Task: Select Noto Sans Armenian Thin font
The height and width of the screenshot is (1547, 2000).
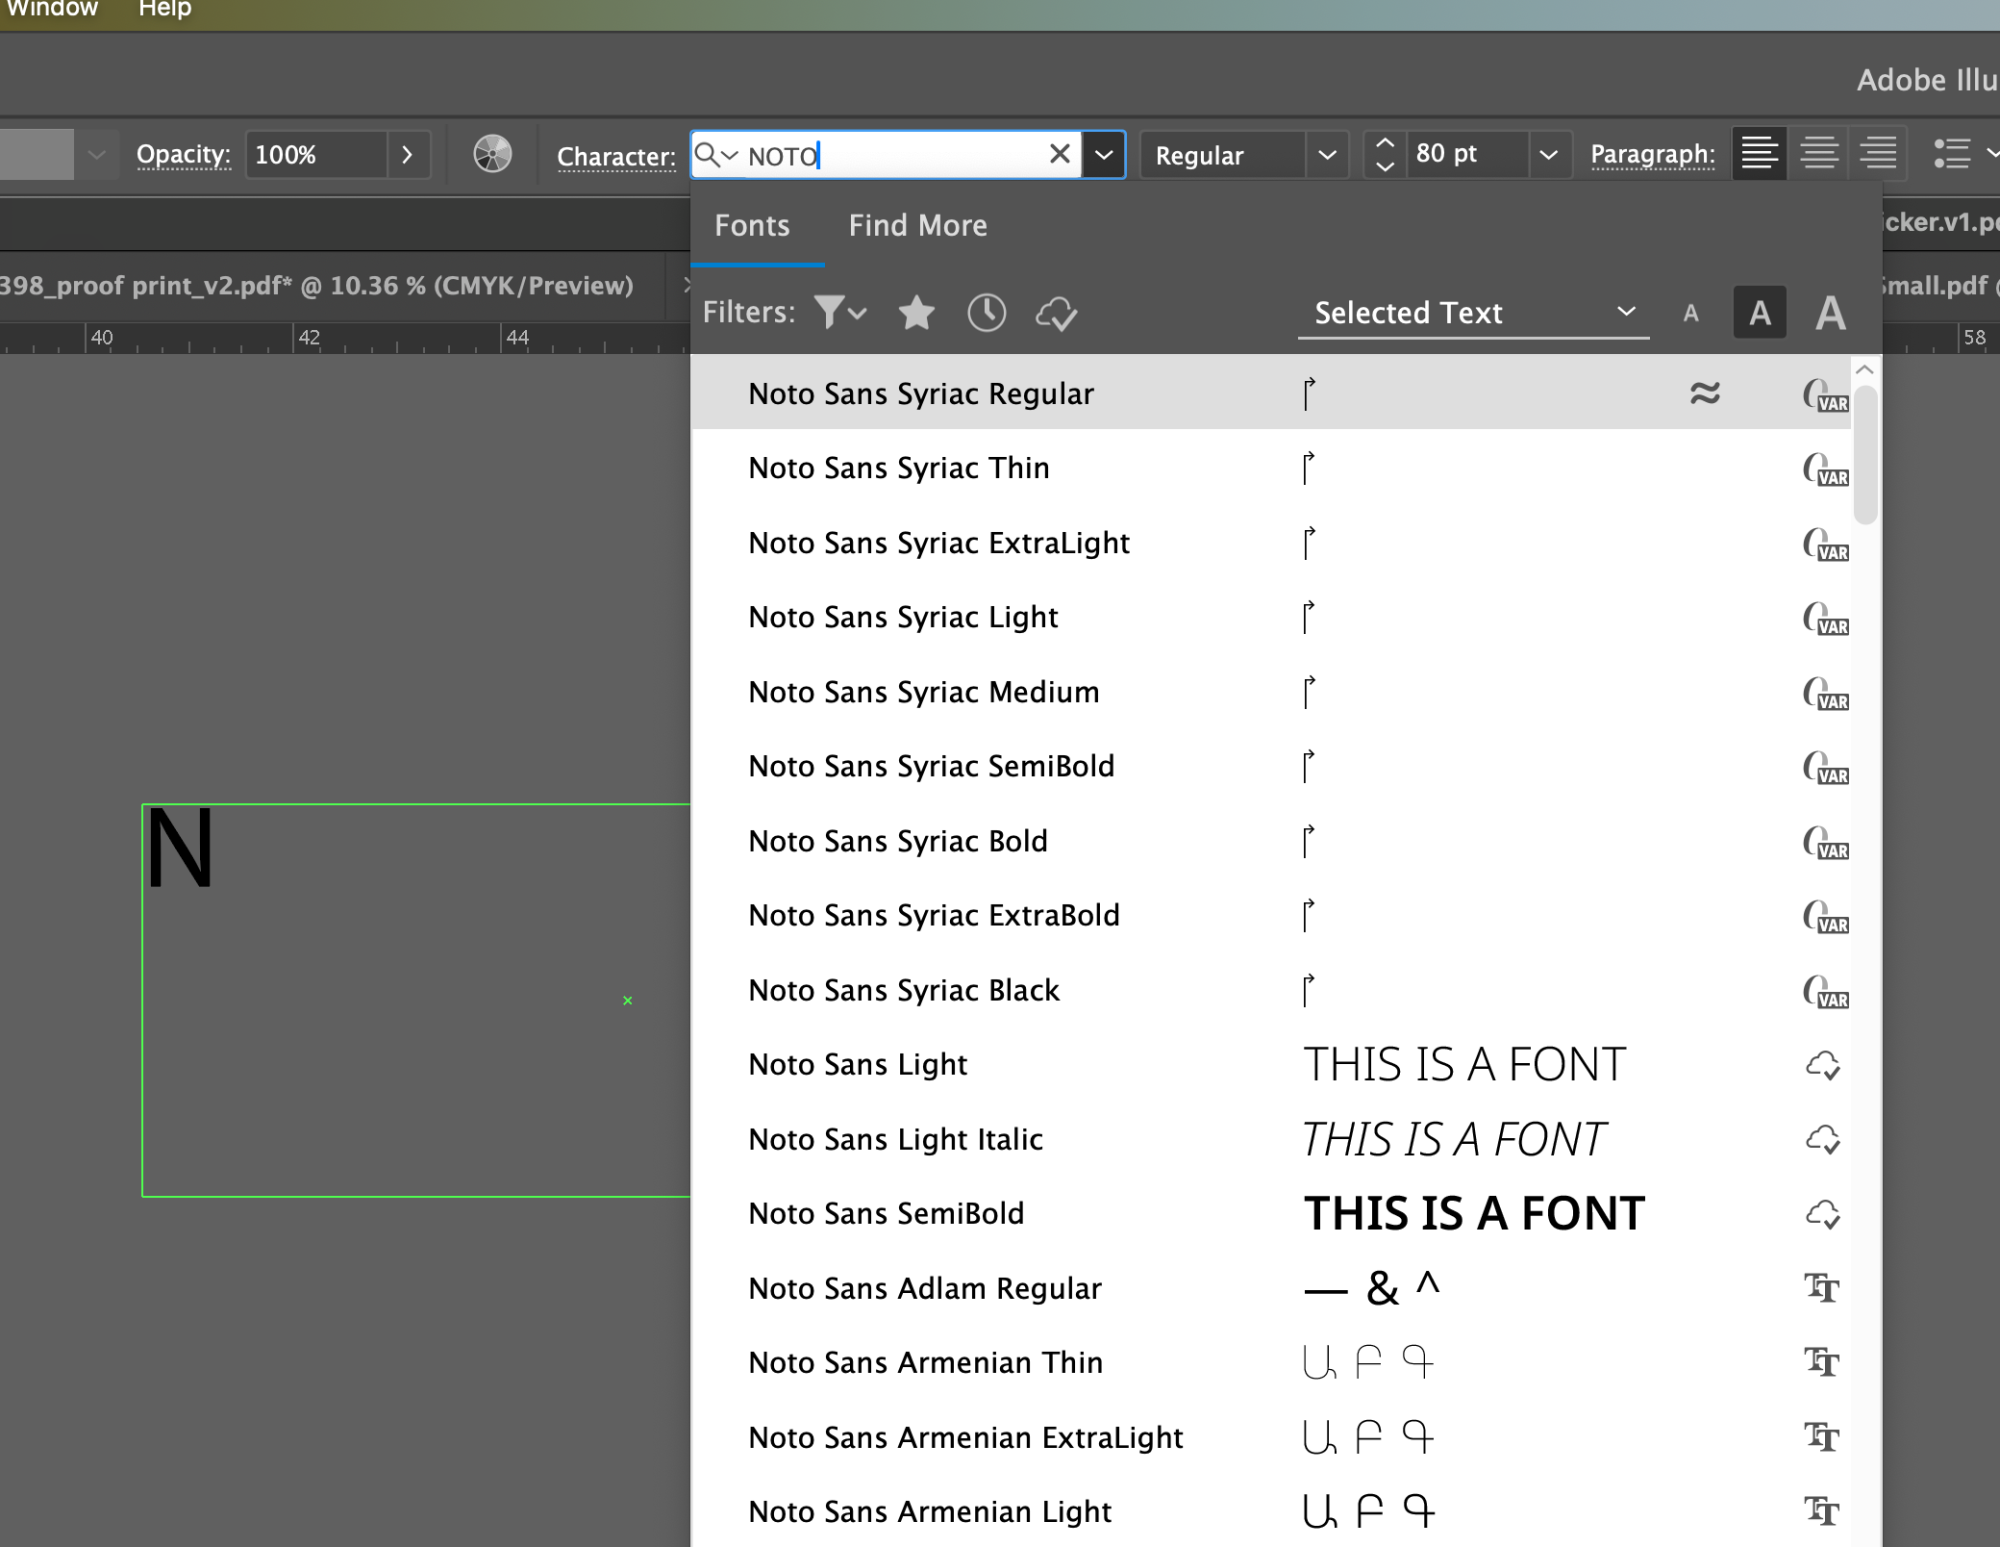Action: tap(1270, 1362)
